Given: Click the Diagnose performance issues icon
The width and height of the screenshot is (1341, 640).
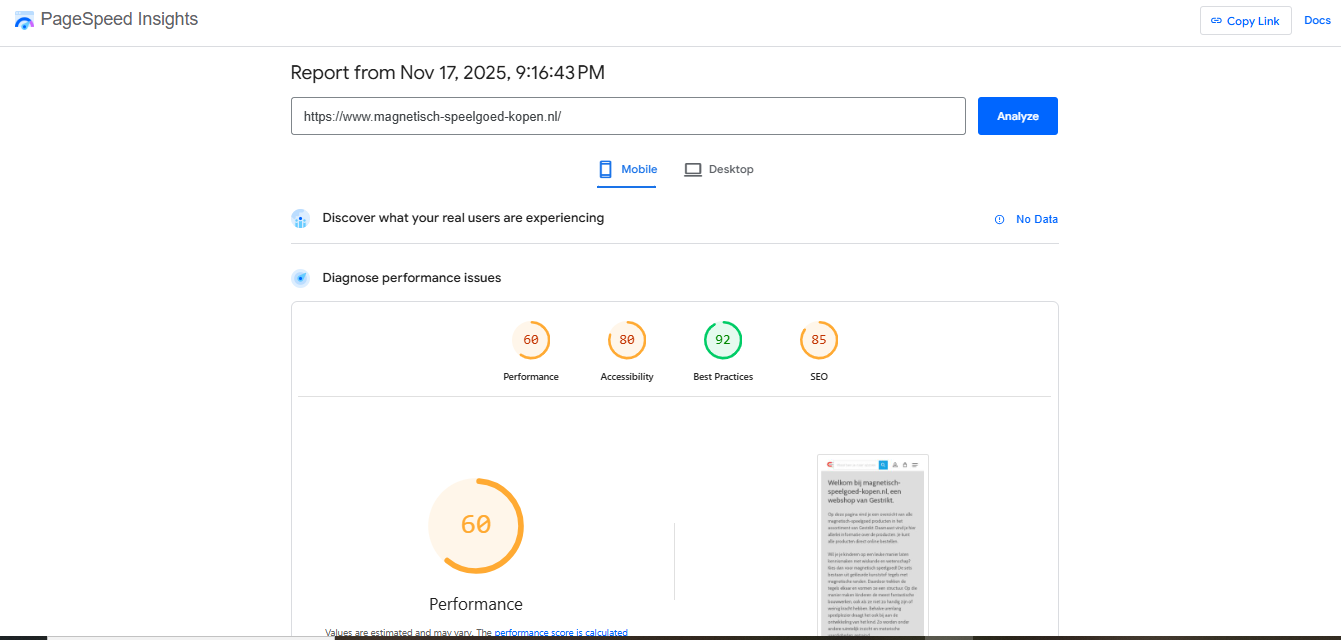Looking at the screenshot, I should [x=300, y=278].
